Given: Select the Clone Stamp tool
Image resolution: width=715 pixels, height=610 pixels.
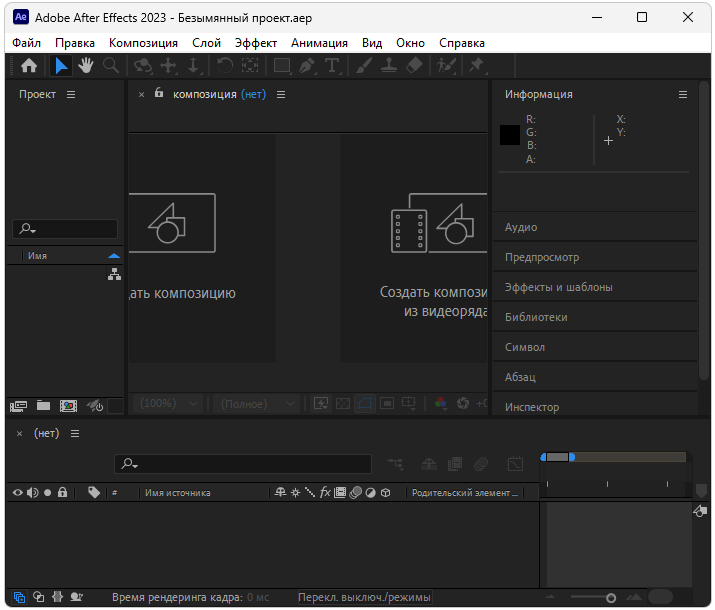Looking at the screenshot, I should 389,66.
